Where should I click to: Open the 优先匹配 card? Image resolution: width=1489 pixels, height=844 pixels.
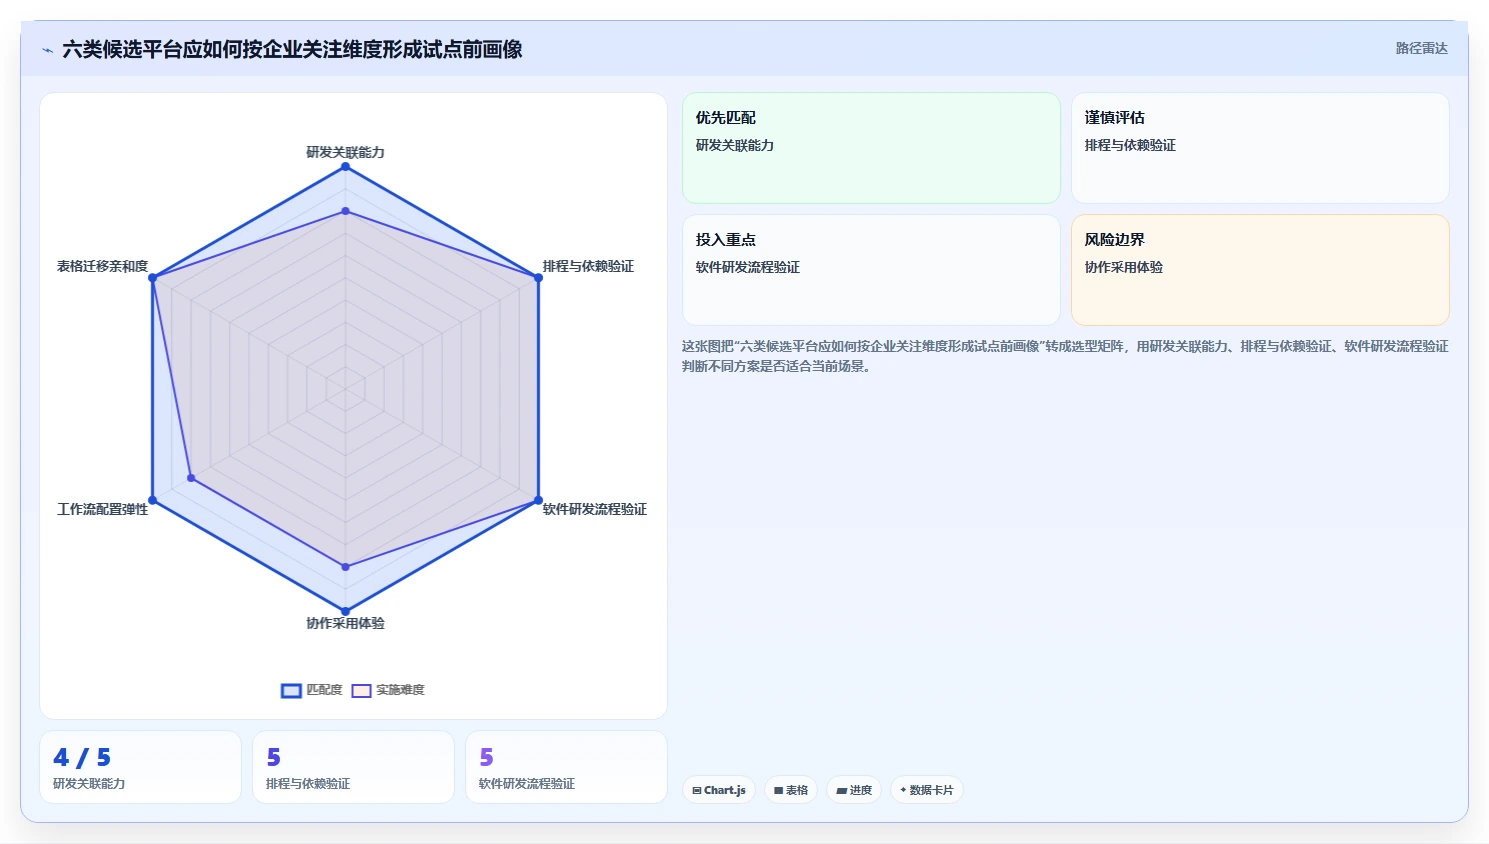coord(871,148)
